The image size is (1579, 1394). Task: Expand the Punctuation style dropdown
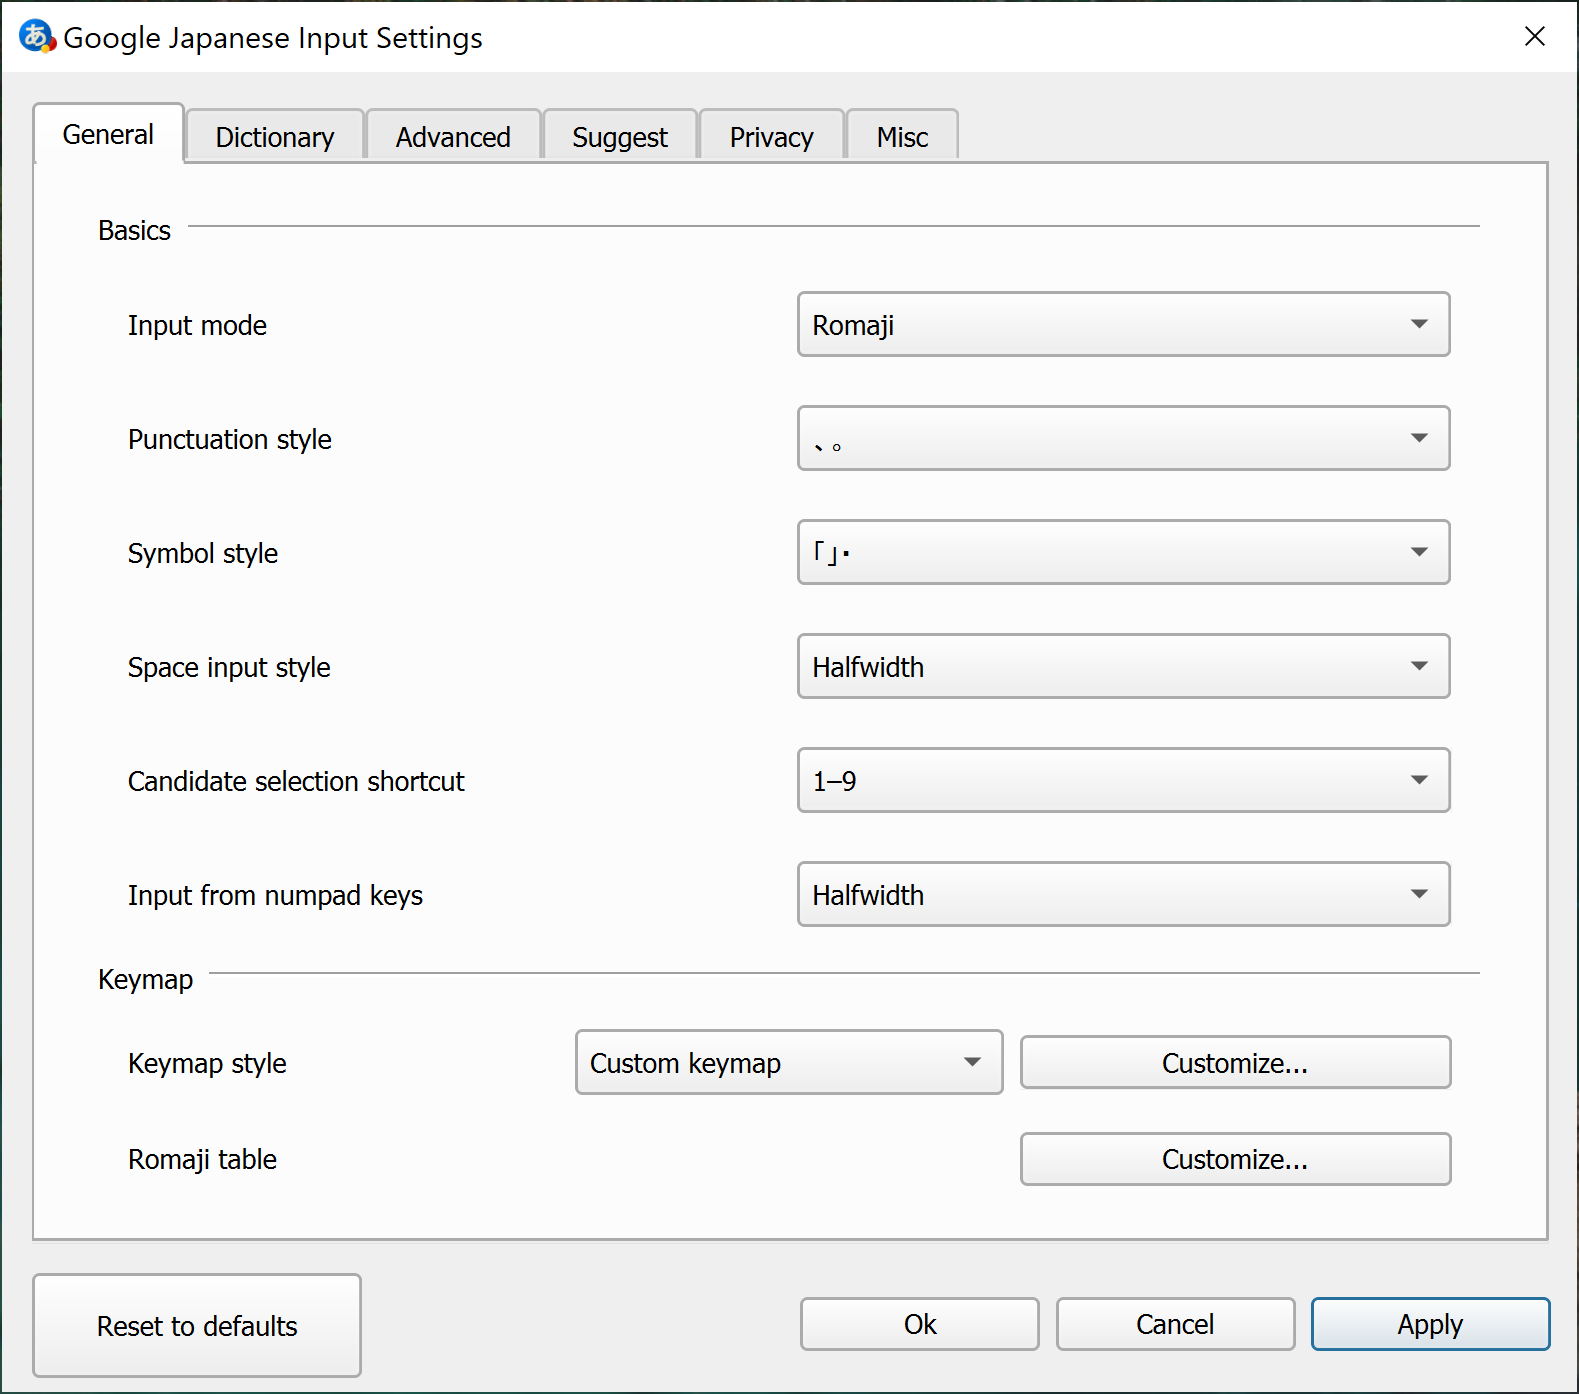(1123, 438)
